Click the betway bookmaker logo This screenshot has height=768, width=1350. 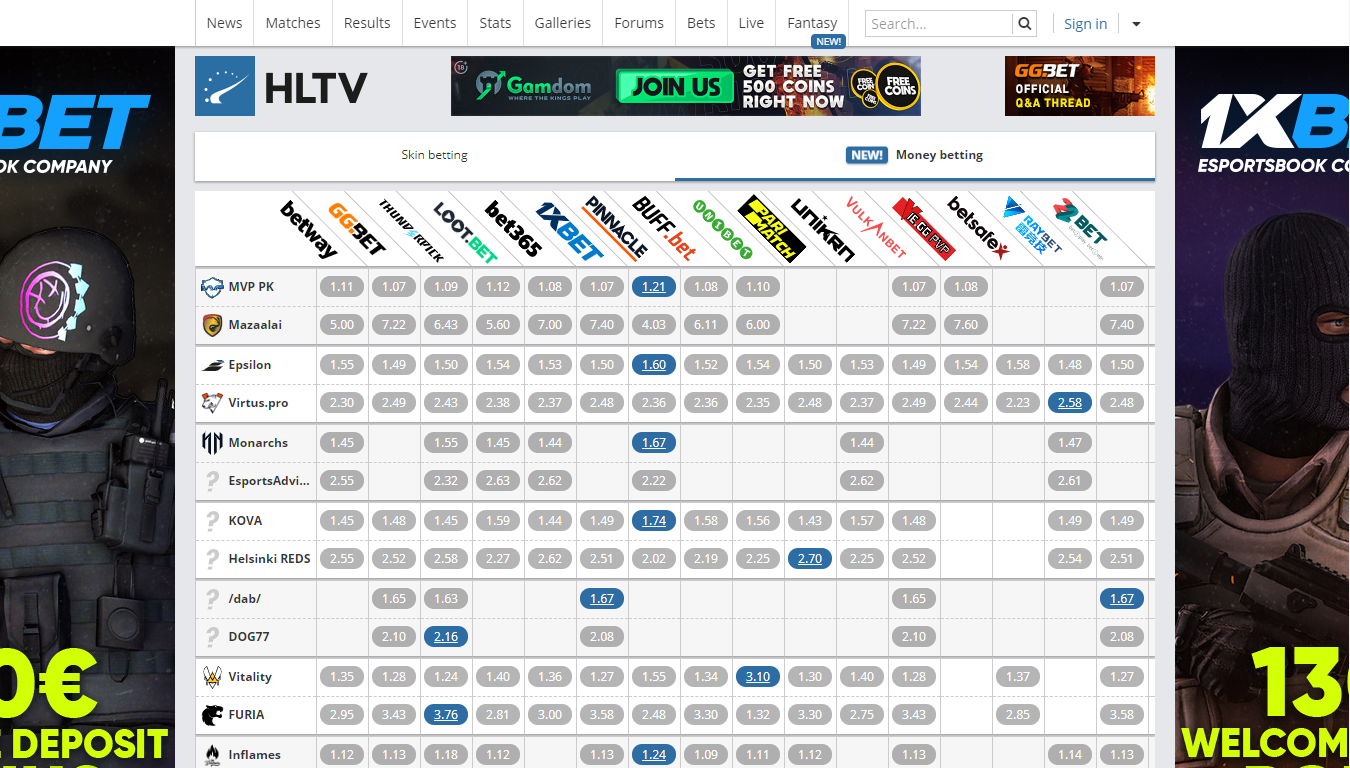tap(309, 229)
